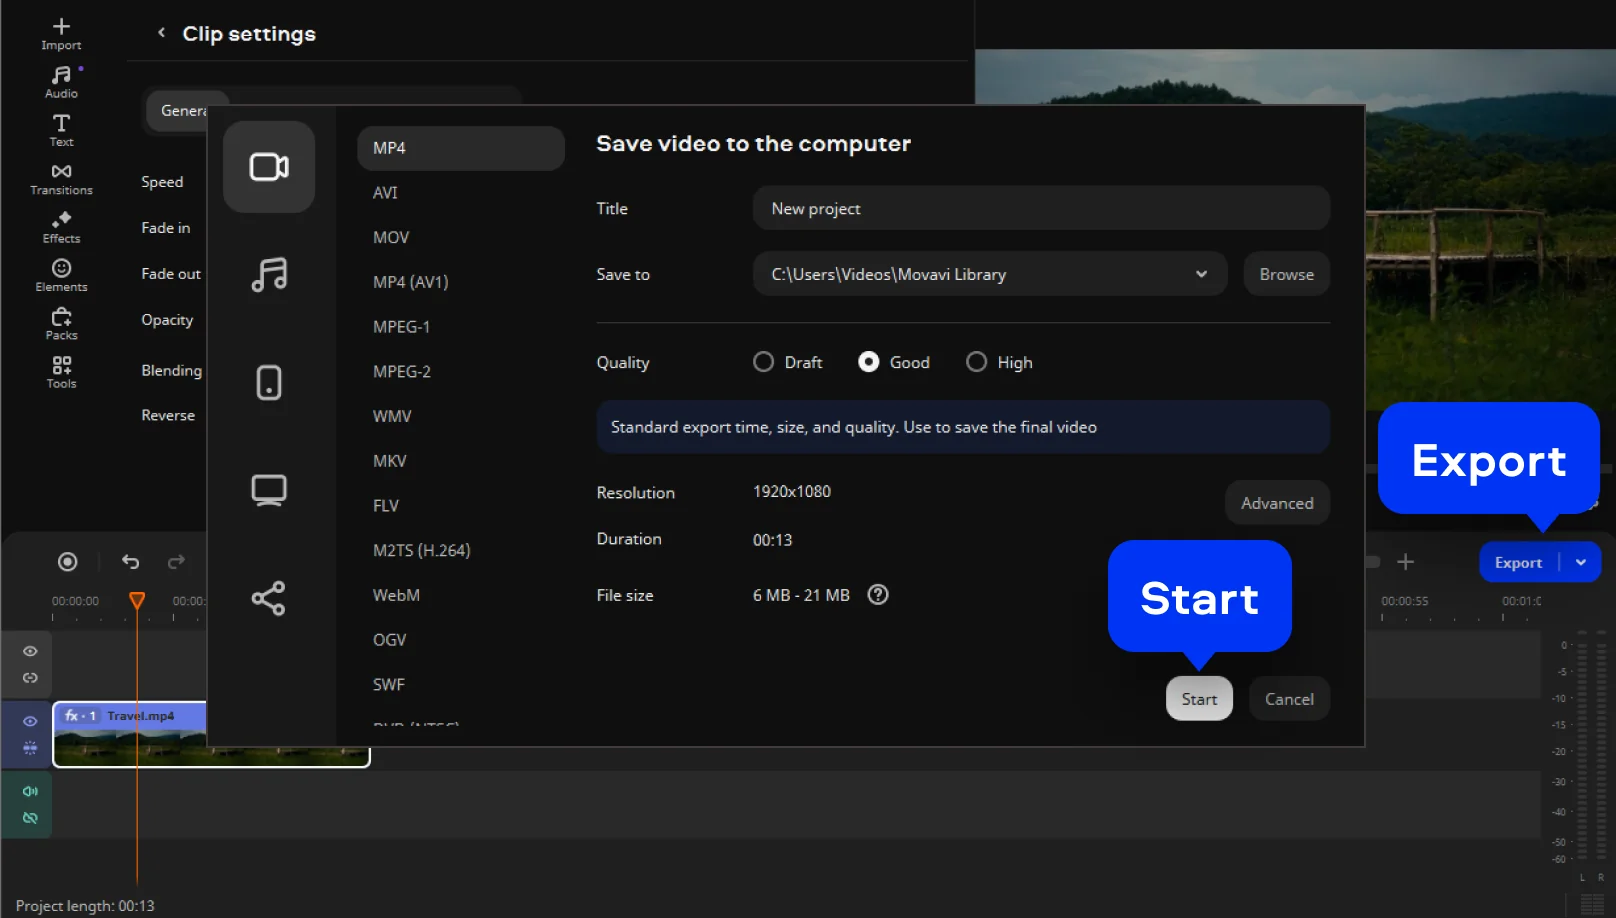This screenshot has height=918, width=1616.
Task: Open the share/upload export option
Action: coord(269,598)
